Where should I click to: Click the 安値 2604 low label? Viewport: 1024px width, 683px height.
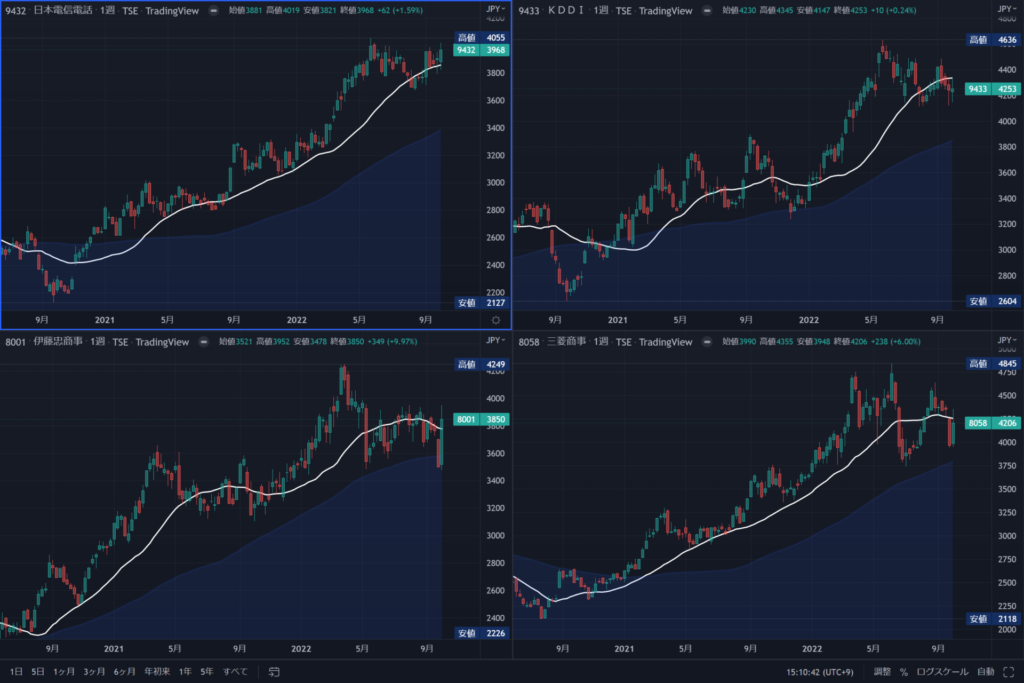click(x=993, y=301)
